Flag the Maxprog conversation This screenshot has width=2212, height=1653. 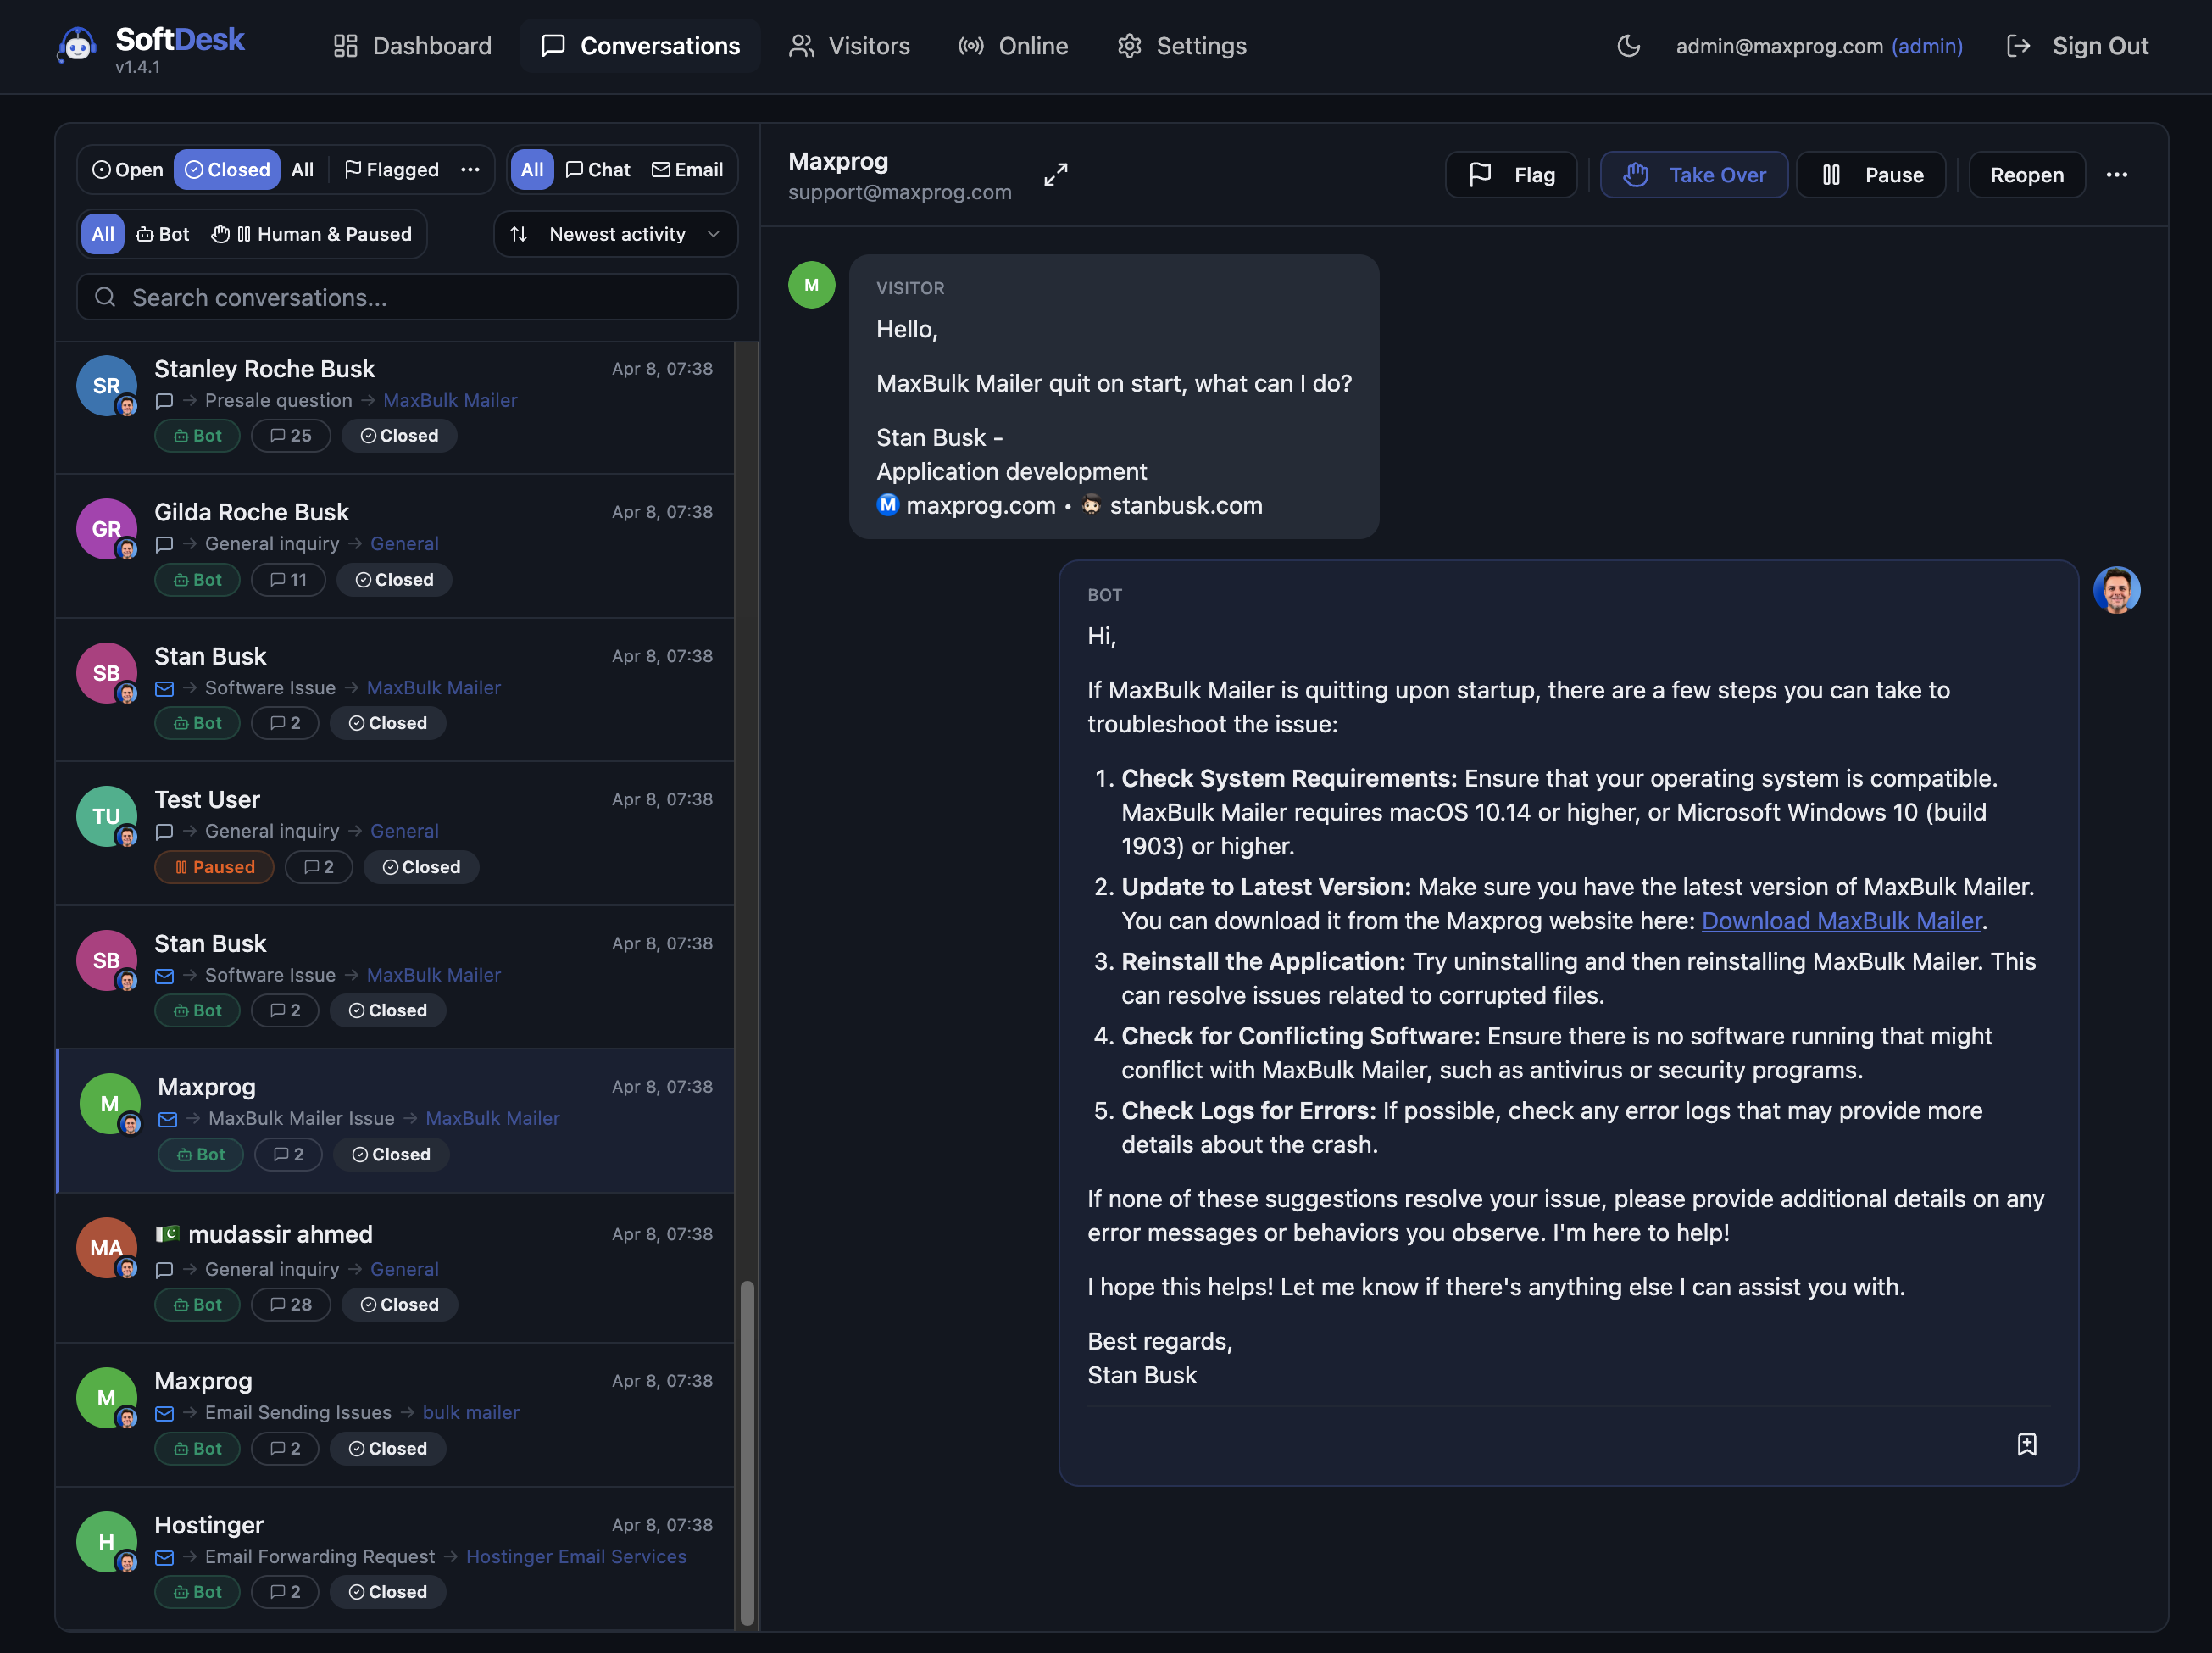point(1511,174)
